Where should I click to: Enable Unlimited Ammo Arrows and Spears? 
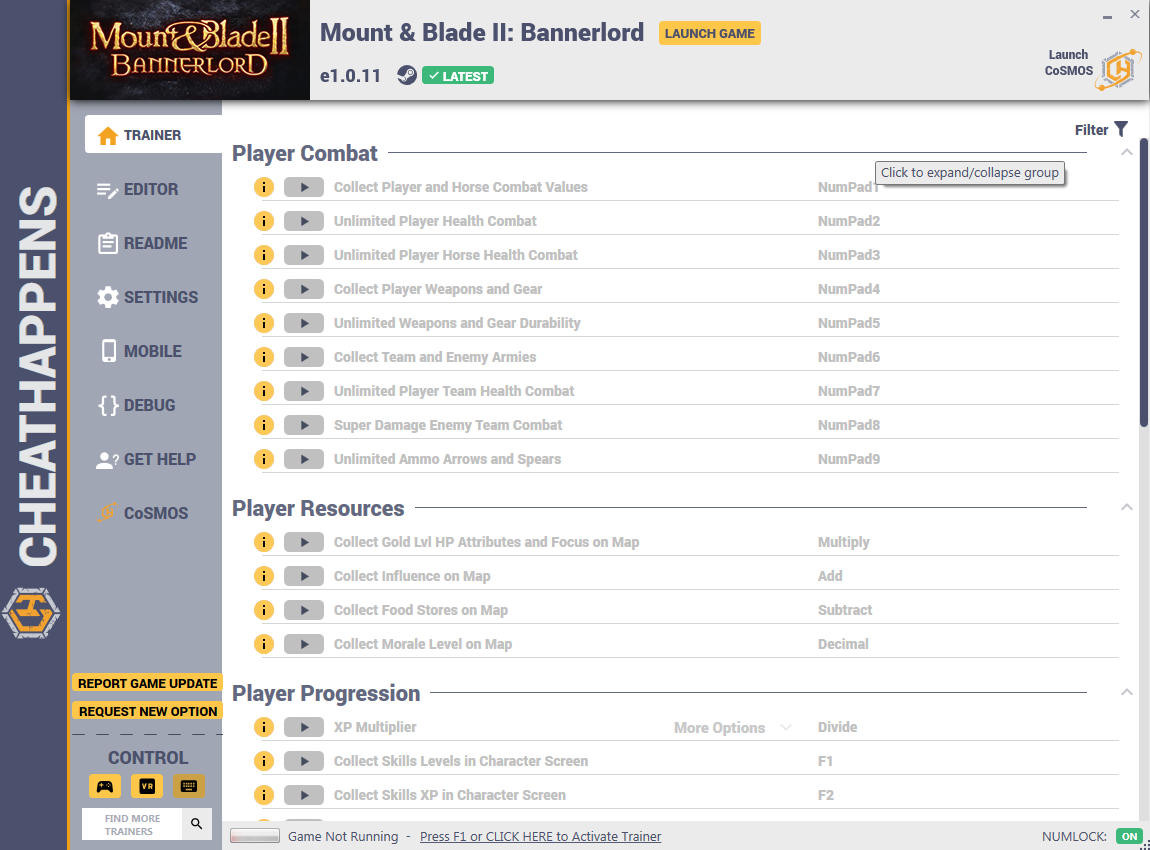click(304, 459)
